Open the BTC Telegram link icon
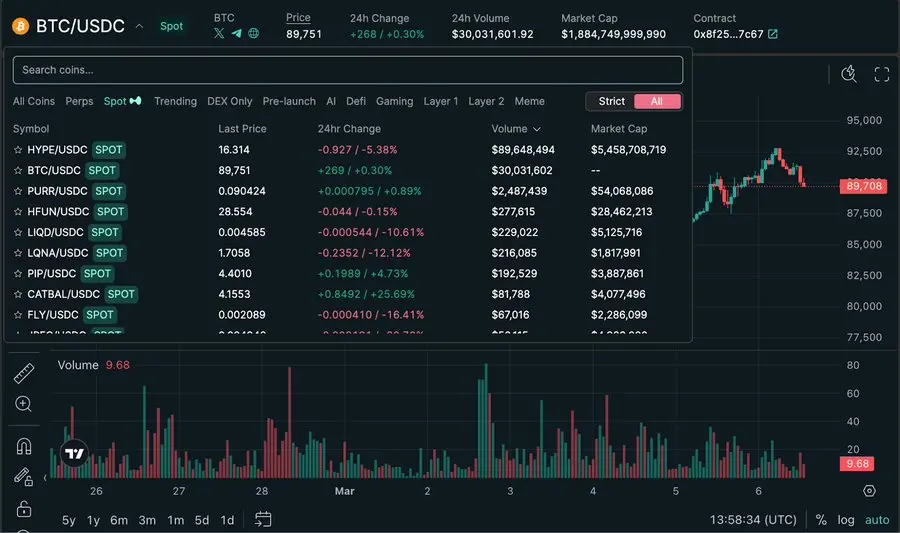 [x=236, y=34]
